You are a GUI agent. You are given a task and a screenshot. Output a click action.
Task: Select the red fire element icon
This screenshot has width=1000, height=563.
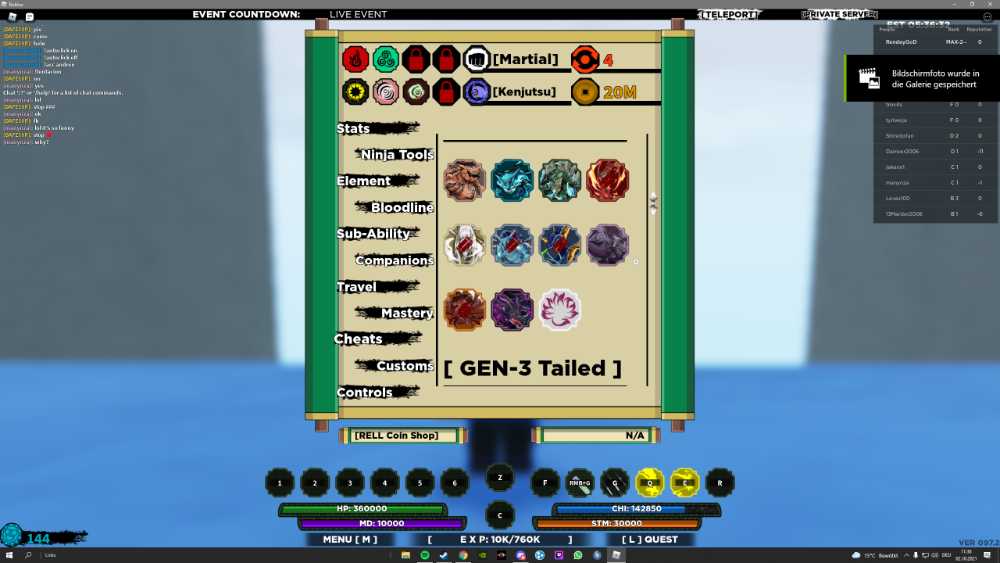click(x=355, y=59)
